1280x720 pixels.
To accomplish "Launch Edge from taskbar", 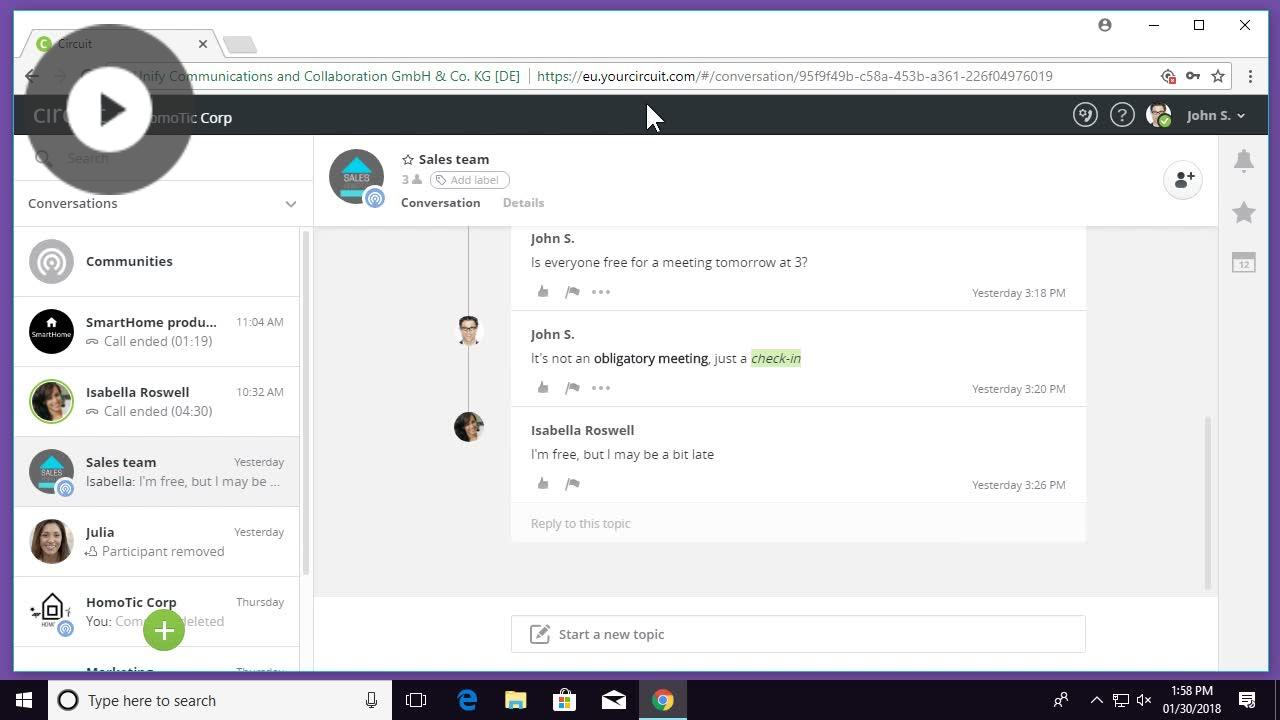I will [x=467, y=700].
